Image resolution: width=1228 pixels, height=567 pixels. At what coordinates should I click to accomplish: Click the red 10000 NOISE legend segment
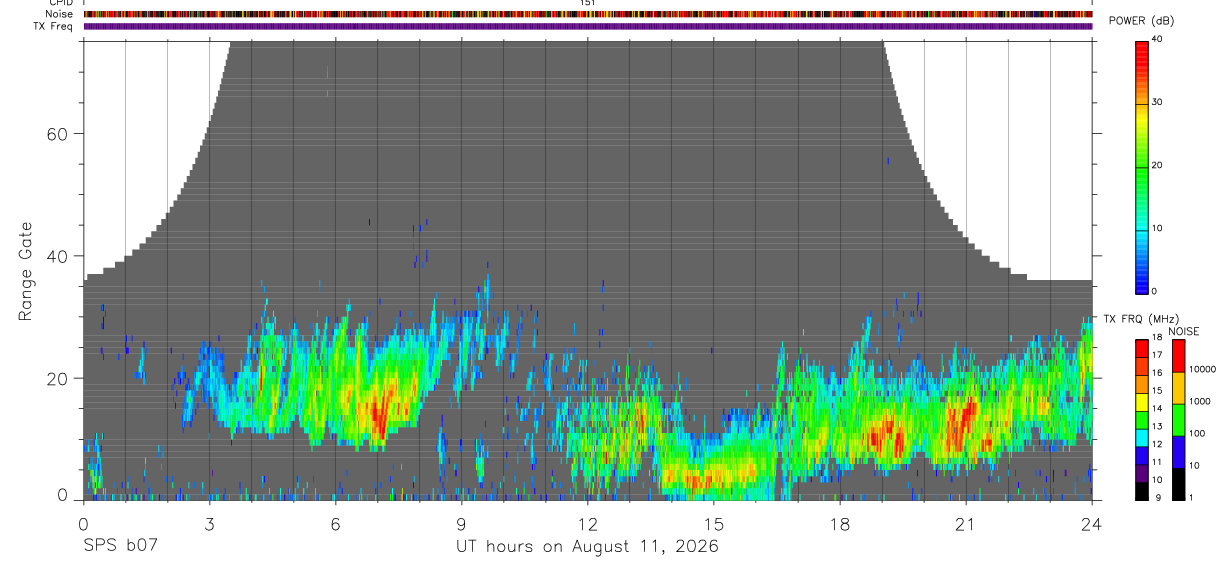[1178, 356]
